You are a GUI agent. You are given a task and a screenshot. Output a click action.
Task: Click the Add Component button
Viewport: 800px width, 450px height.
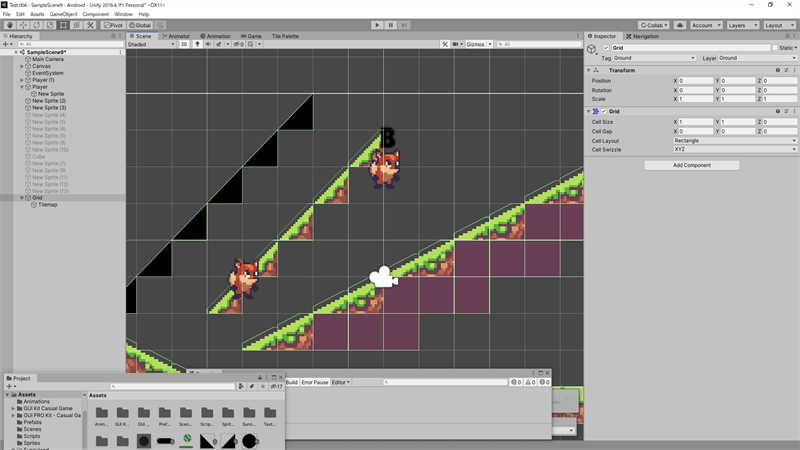[692, 165]
